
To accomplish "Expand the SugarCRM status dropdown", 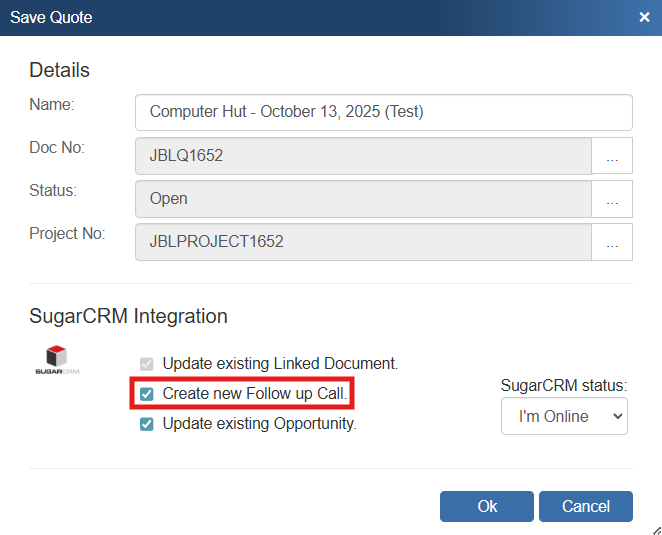I will point(564,416).
